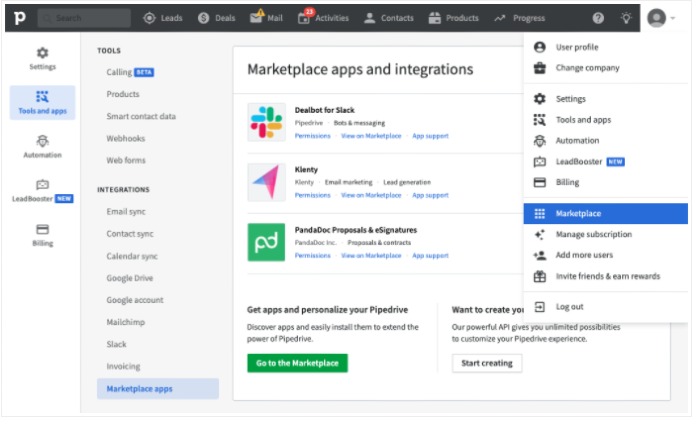Open Mailchimp integration

click(125, 322)
